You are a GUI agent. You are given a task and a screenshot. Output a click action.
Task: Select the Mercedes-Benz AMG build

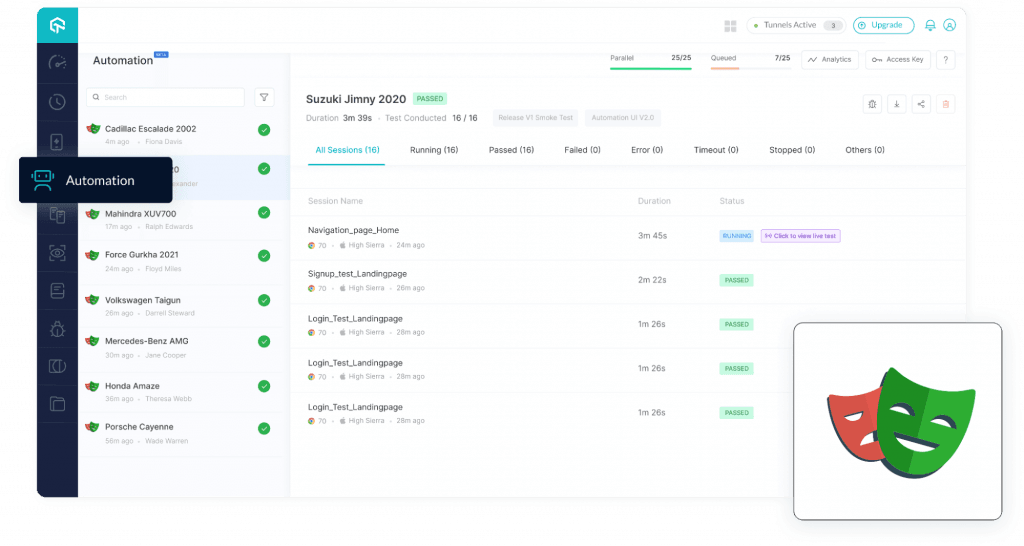pyautogui.click(x=184, y=347)
